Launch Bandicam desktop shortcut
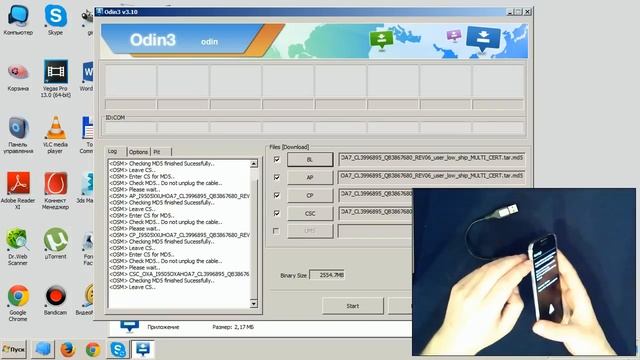This screenshot has height=360, width=640. pos(56,300)
